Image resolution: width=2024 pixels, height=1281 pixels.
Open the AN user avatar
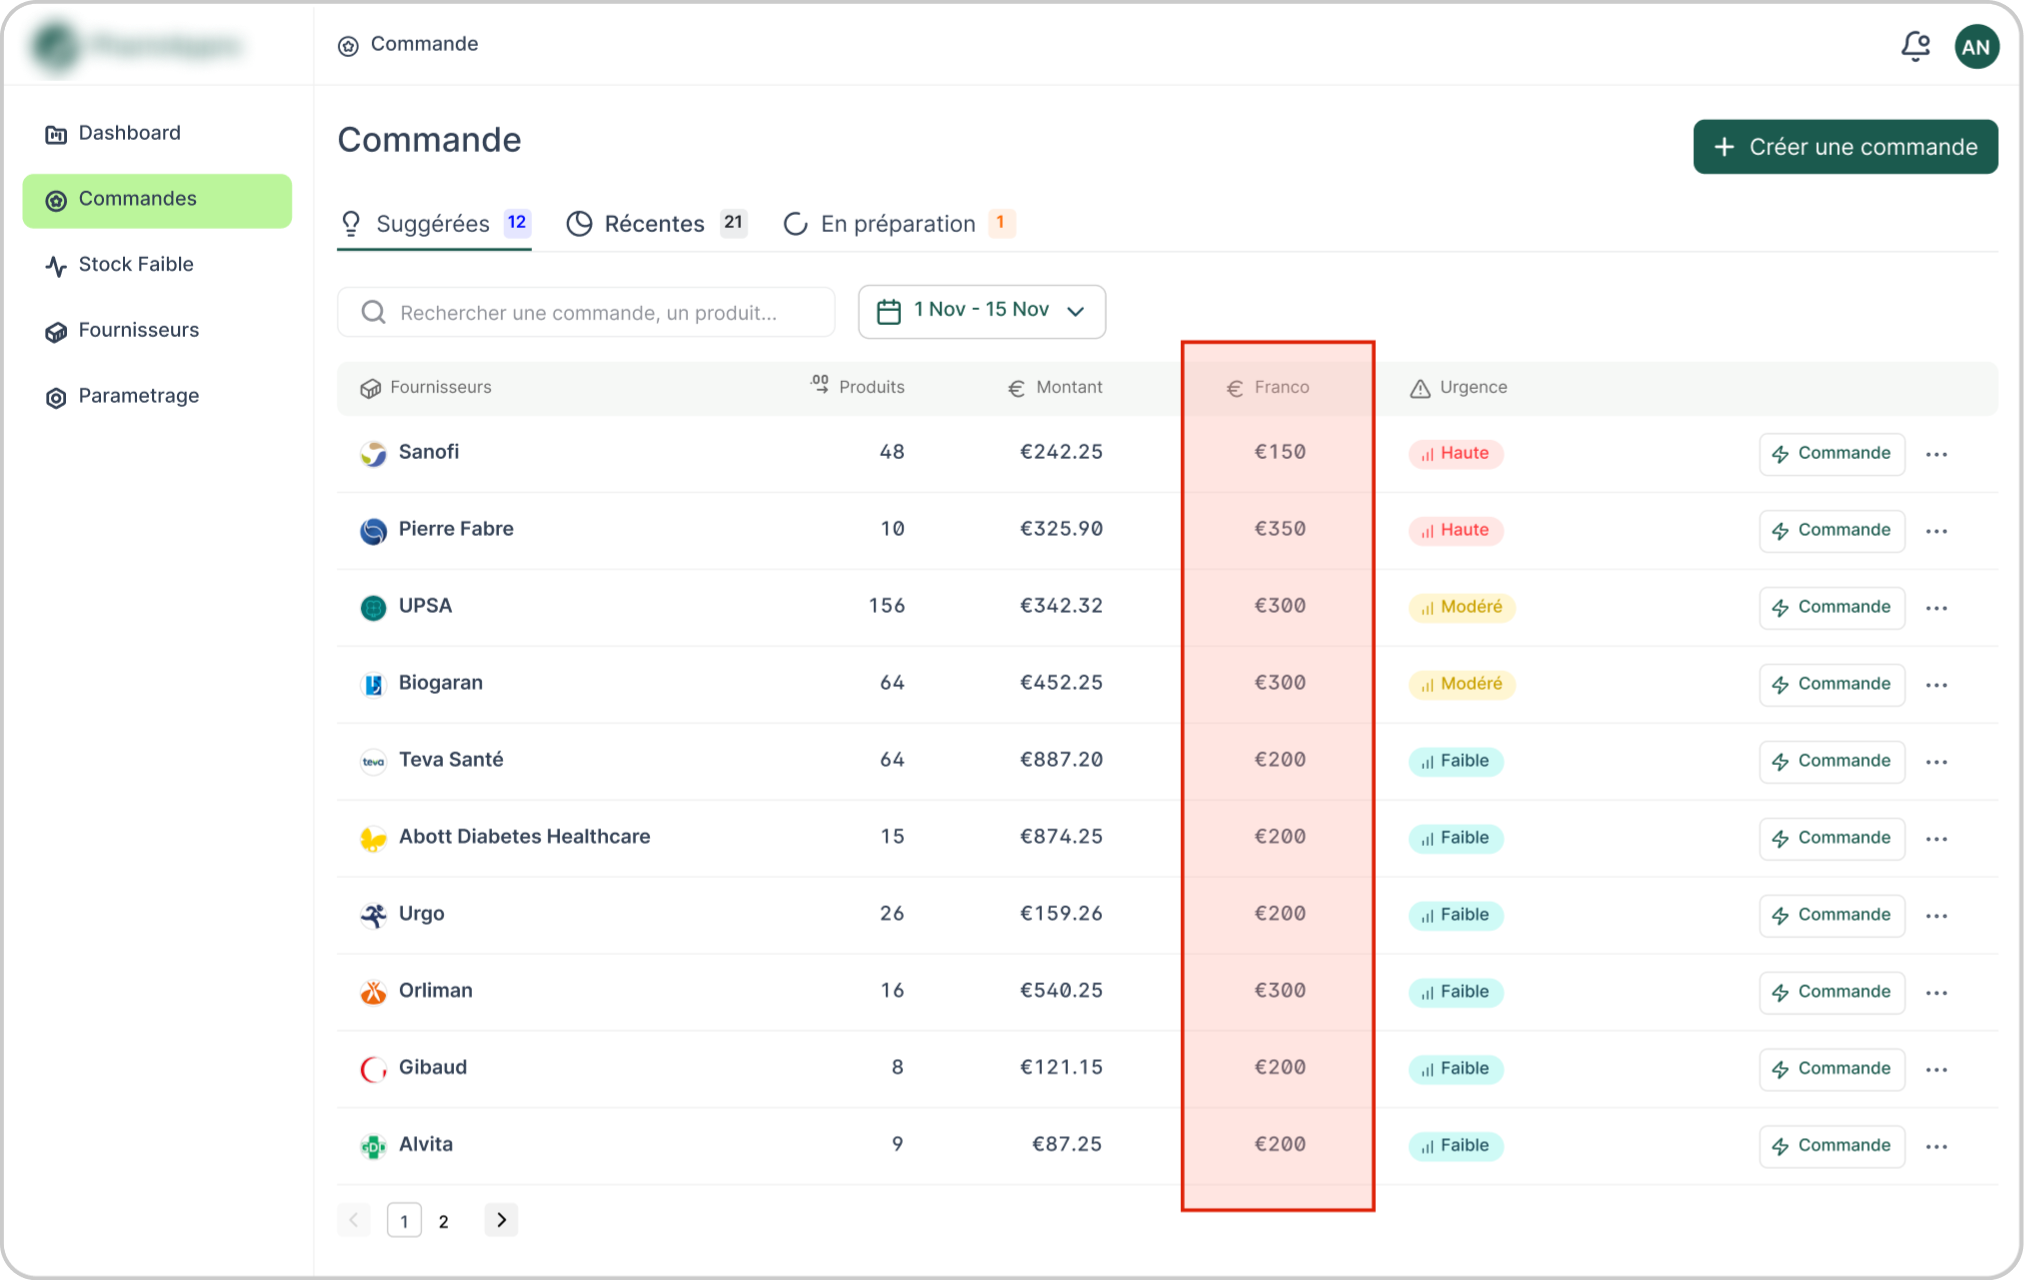click(1976, 47)
